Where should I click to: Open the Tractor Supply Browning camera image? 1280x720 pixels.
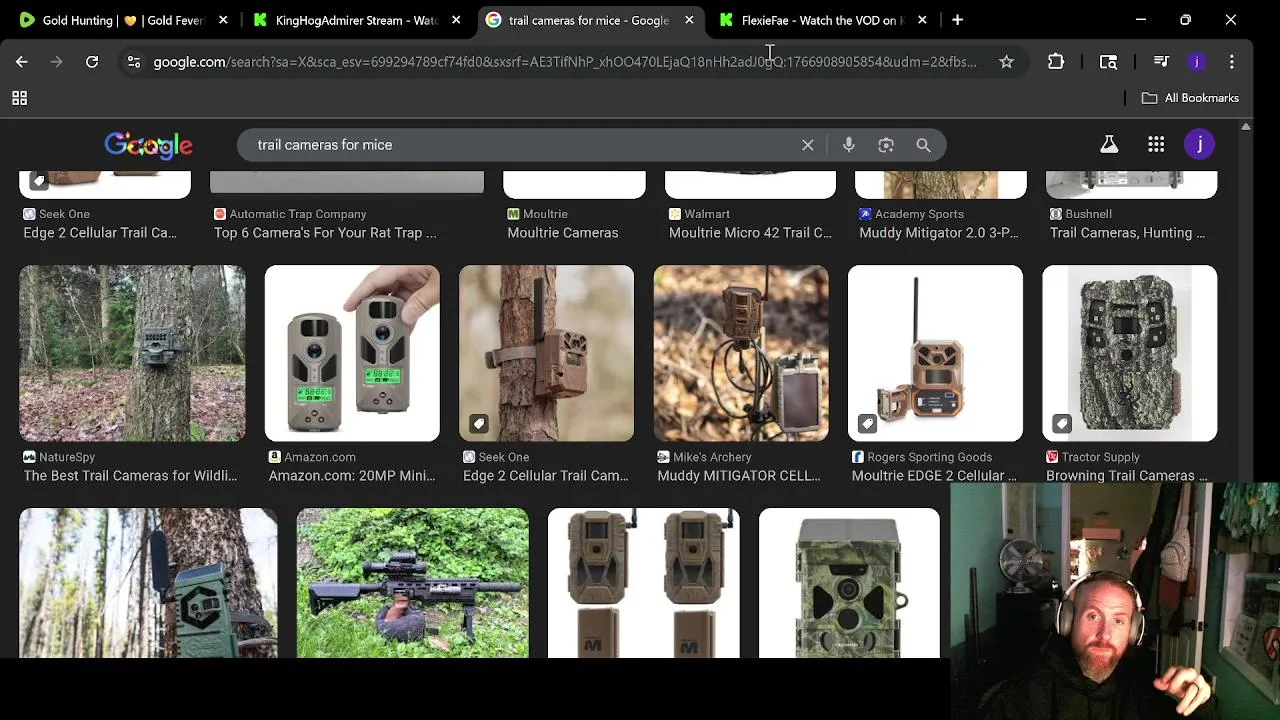[x=1130, y=353]
